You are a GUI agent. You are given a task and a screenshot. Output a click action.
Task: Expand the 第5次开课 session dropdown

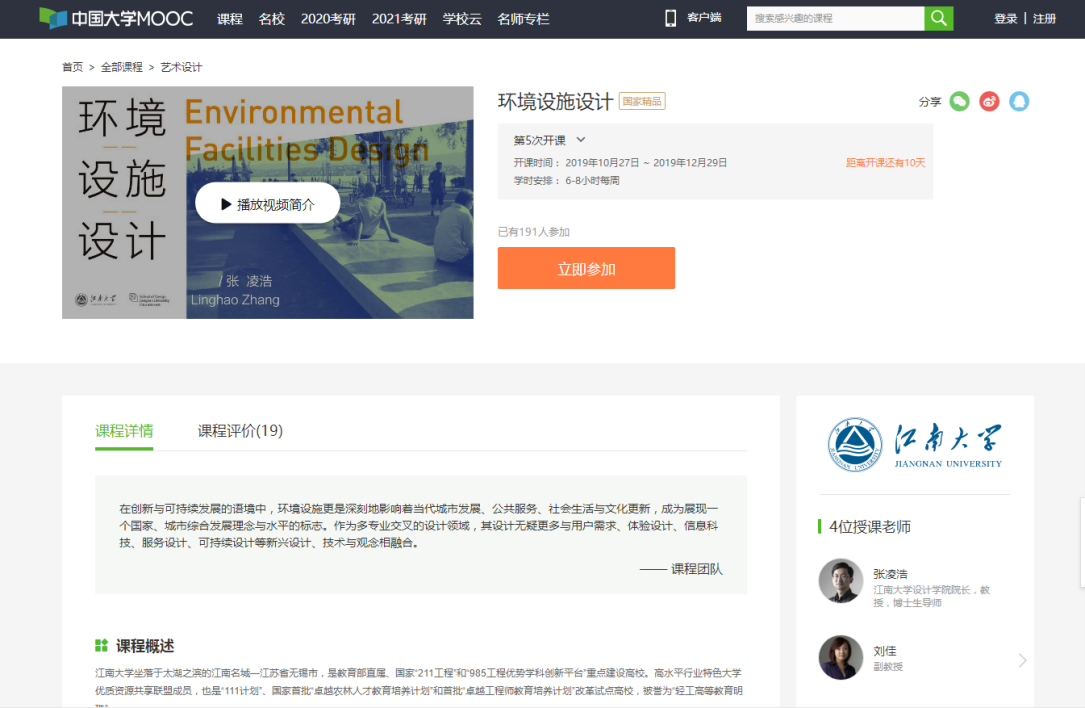(580, 140)
